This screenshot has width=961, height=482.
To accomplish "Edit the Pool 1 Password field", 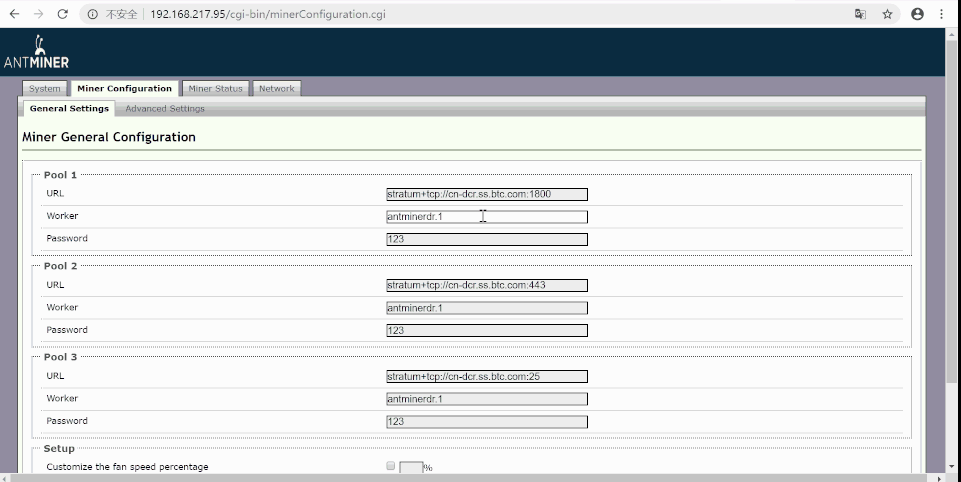I will click(487, 239).
